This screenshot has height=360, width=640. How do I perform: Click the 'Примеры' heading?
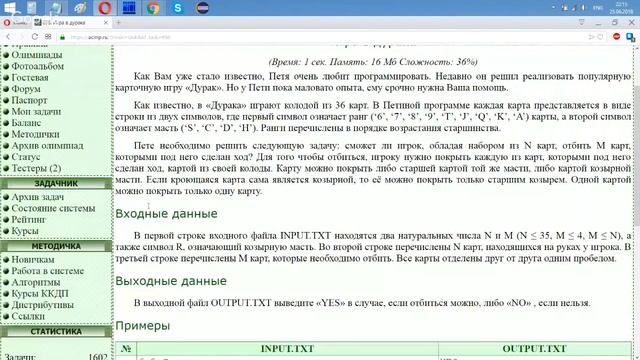142,326
